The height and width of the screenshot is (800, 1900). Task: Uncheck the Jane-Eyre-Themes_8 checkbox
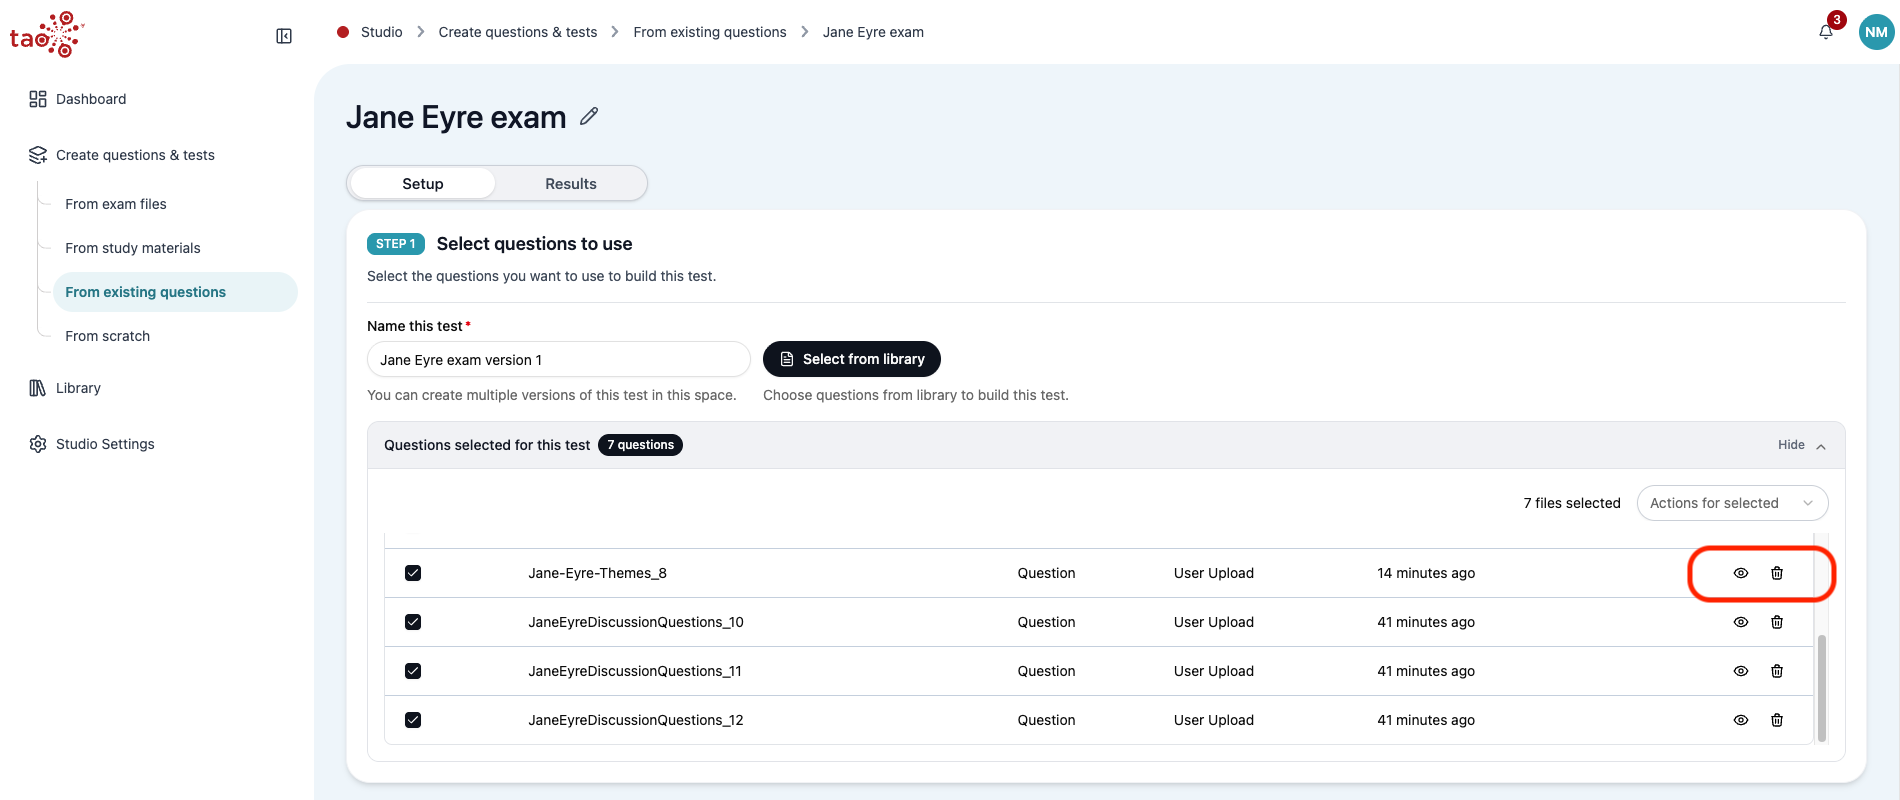413,573
